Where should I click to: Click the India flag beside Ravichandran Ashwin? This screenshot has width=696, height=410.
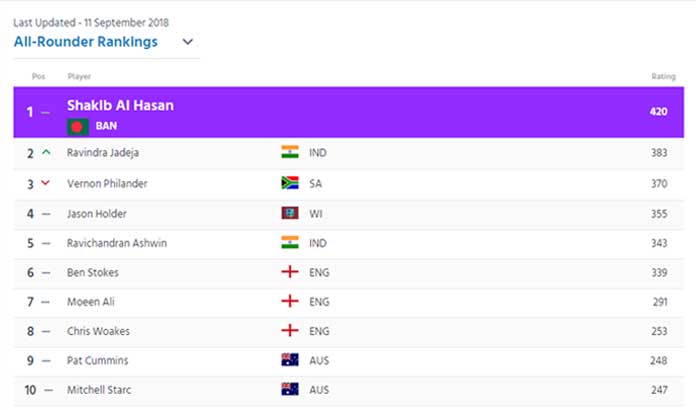point(290,242)
